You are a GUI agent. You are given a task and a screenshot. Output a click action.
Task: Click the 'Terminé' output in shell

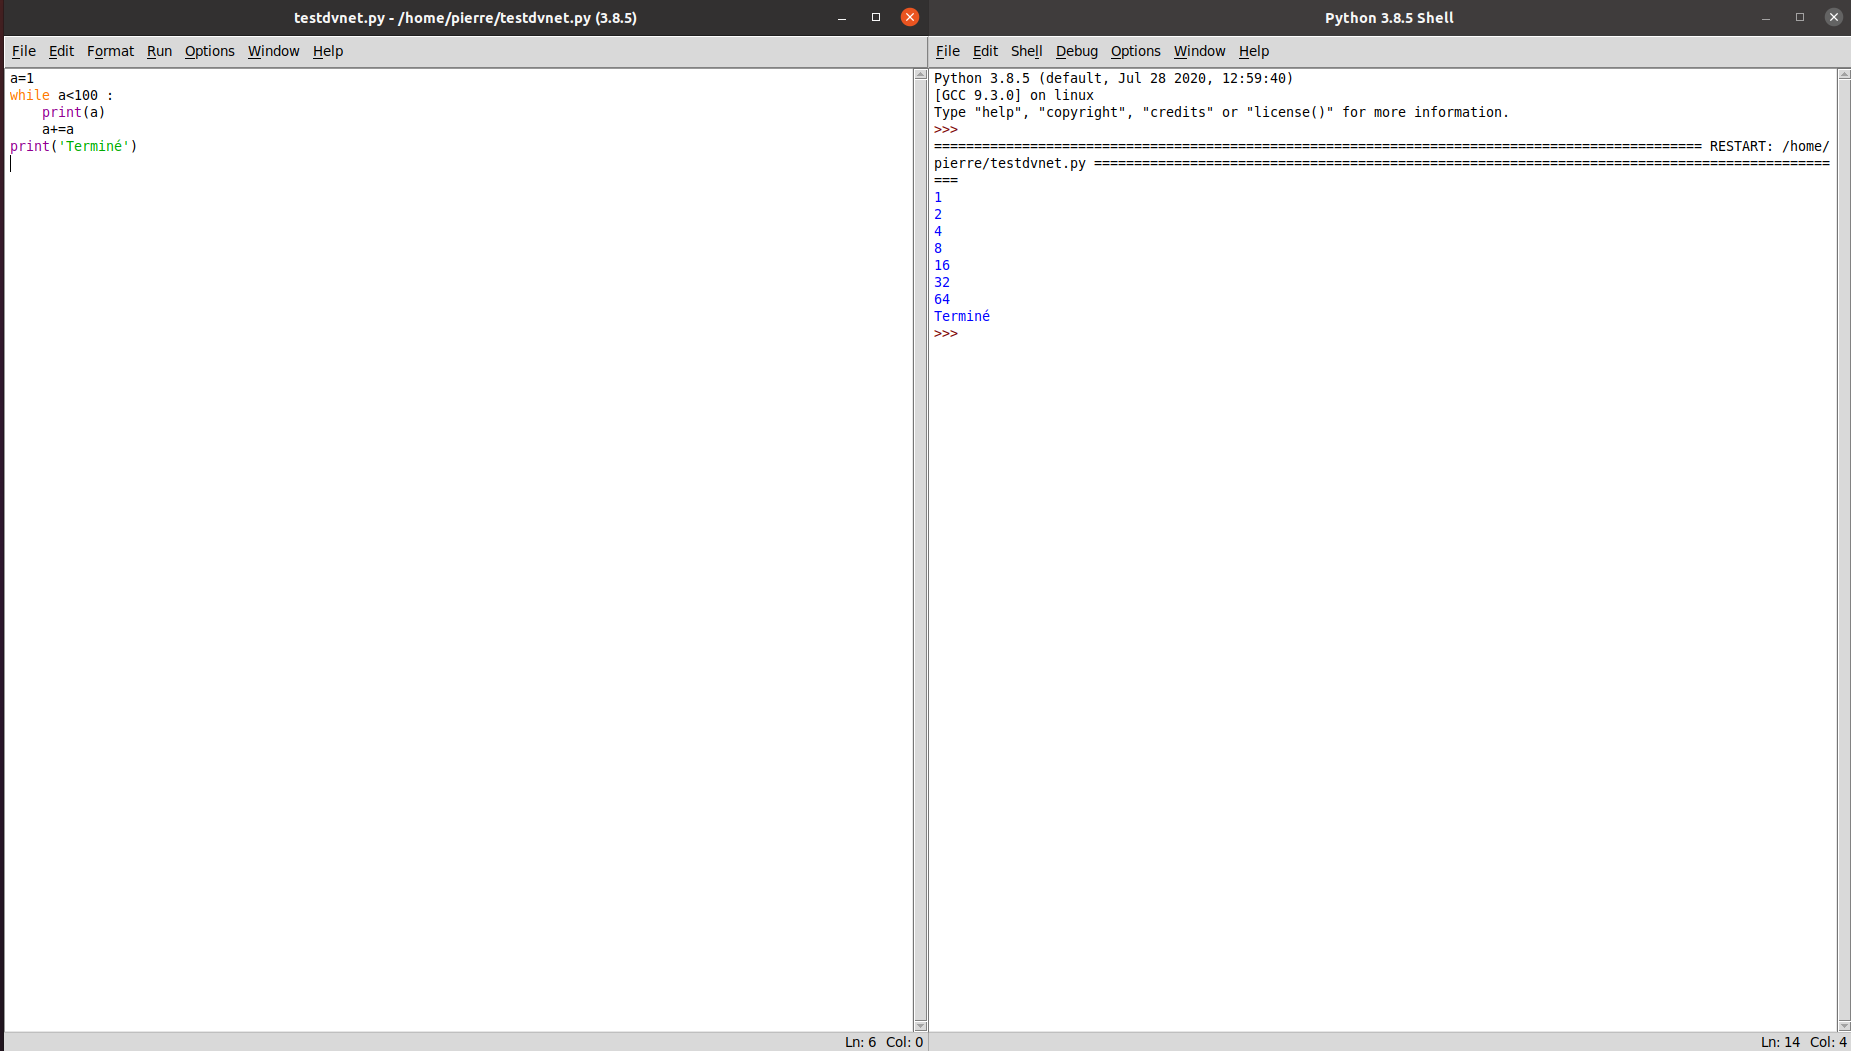click(962, 316)
